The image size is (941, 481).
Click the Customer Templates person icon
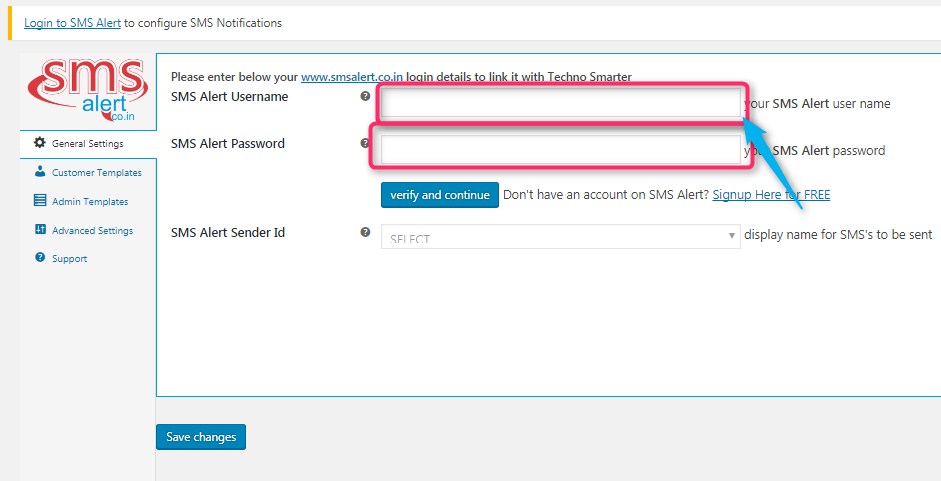40,172
